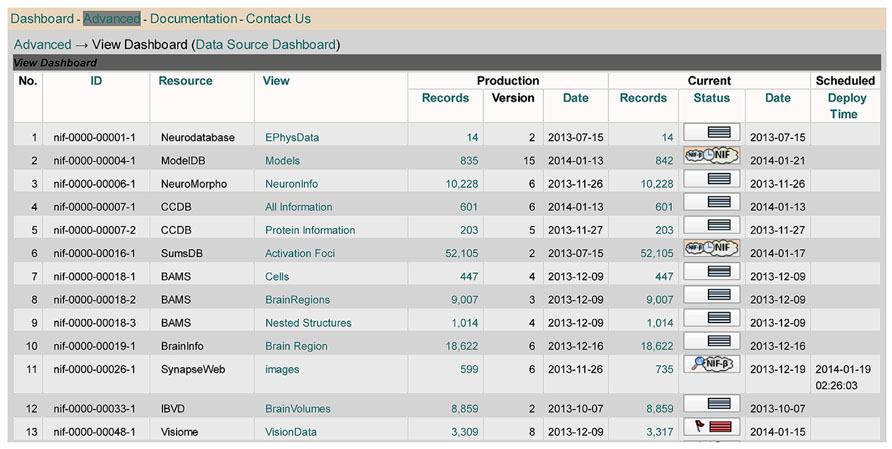Select the View Dashboard panel title
This screenshot has height=449, width=892.
(55, 63)
